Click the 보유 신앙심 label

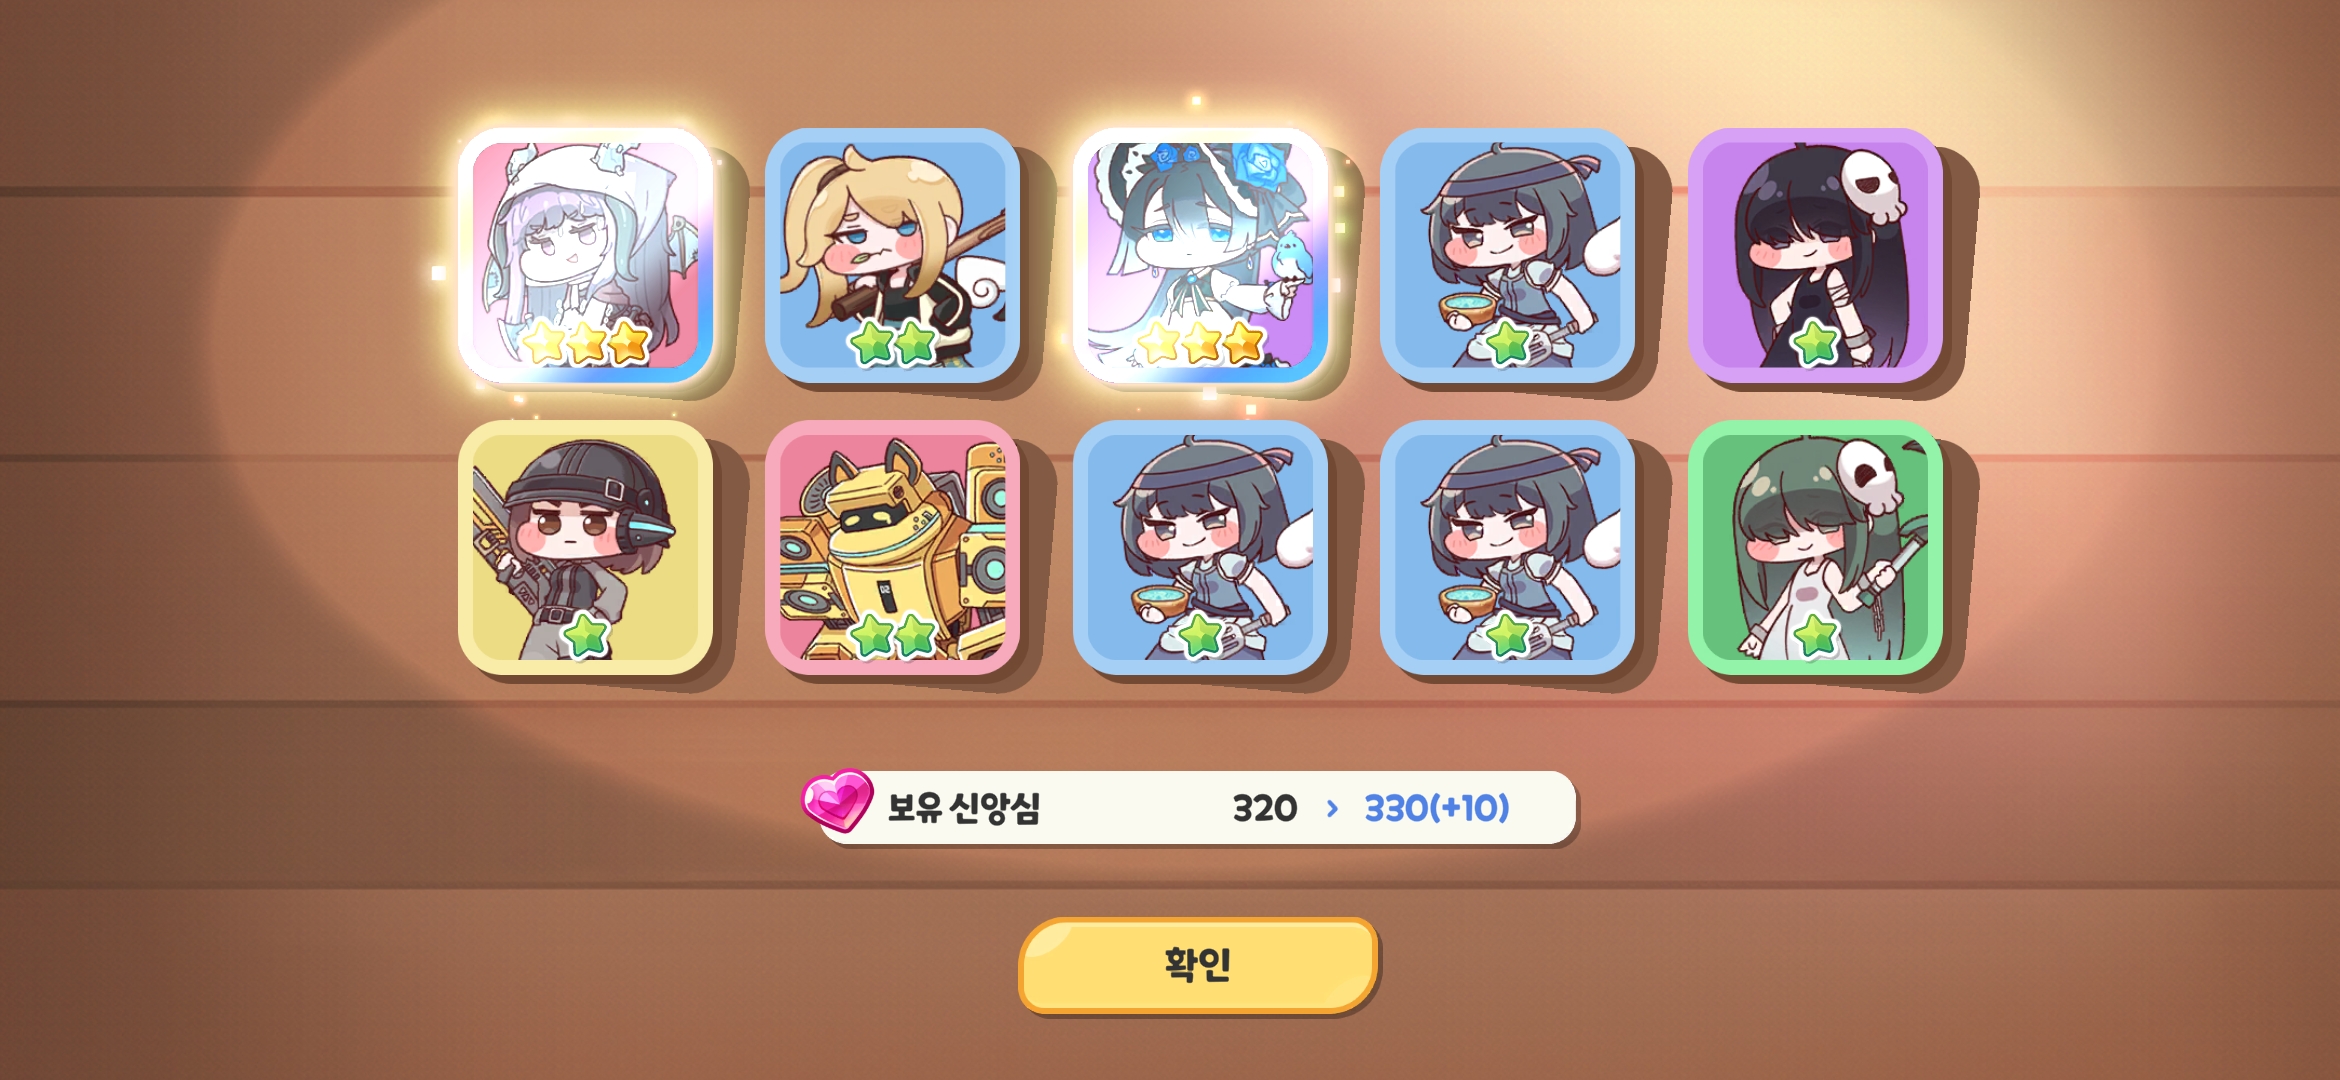point(964,808)
